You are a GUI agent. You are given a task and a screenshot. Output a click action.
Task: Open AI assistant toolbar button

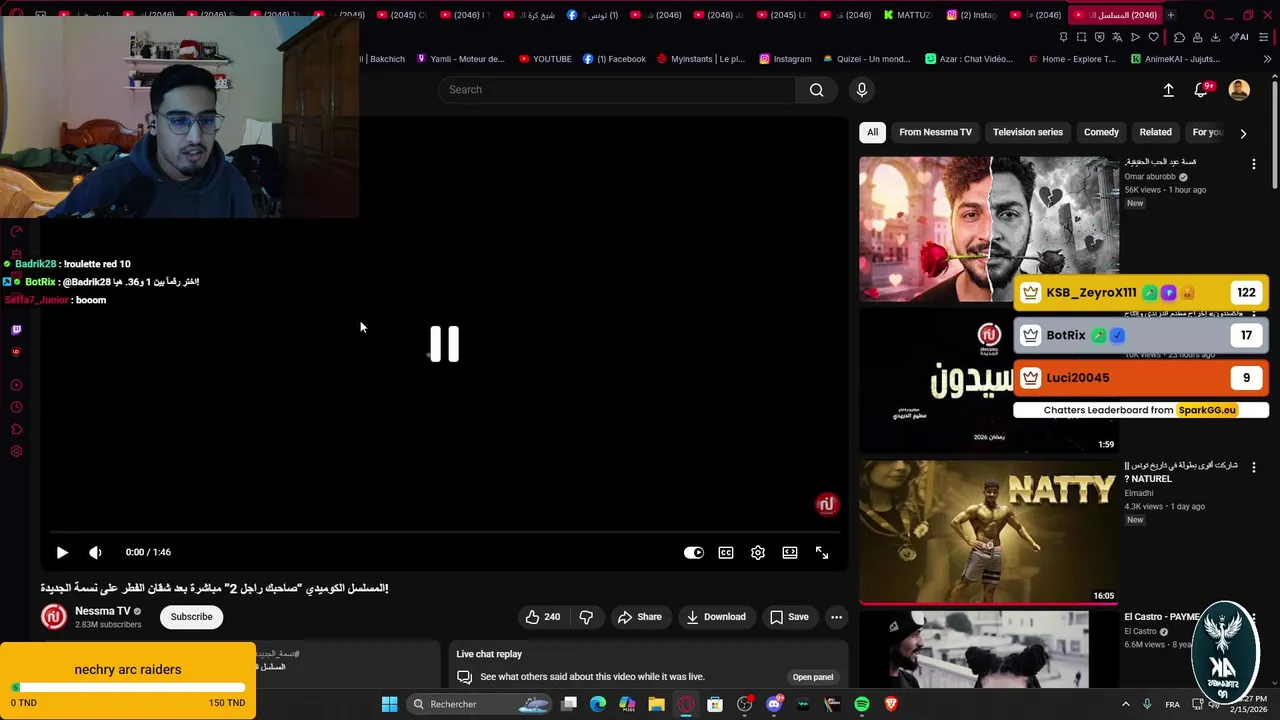pos(1240,37)
